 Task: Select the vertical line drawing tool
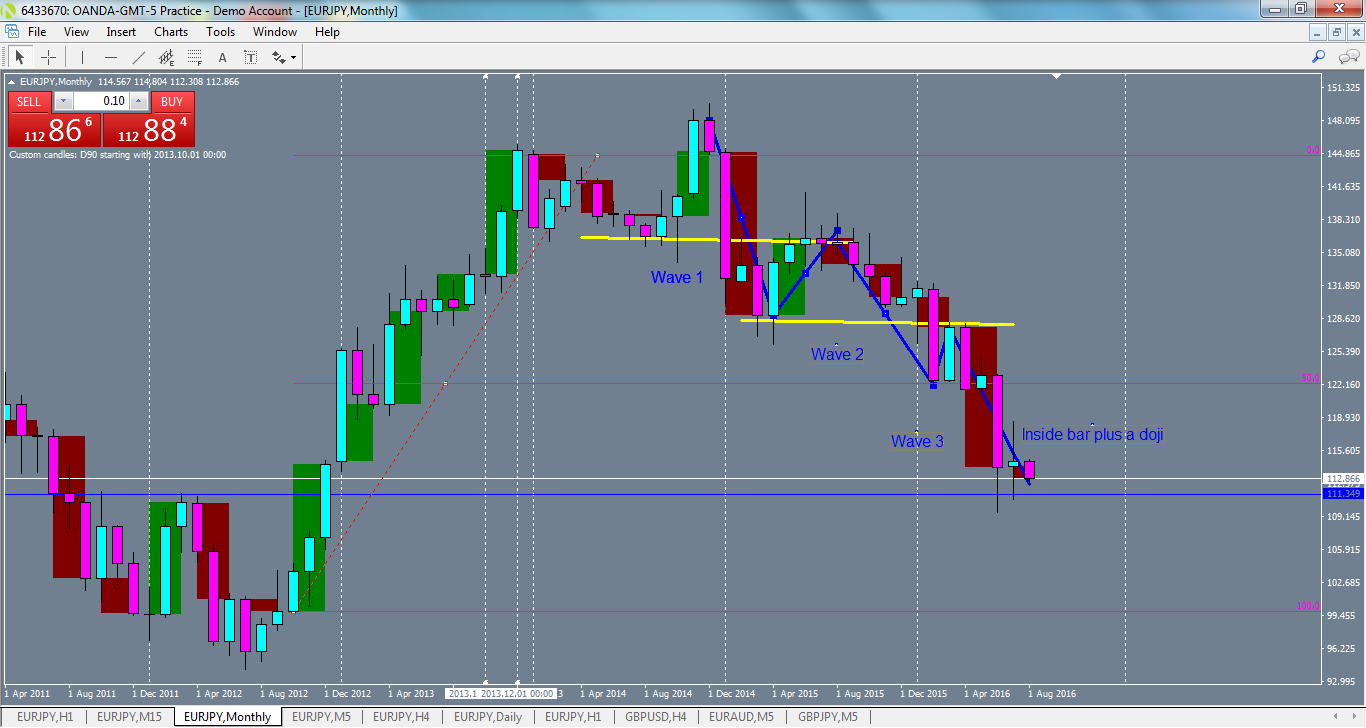(x=82, y=57)
